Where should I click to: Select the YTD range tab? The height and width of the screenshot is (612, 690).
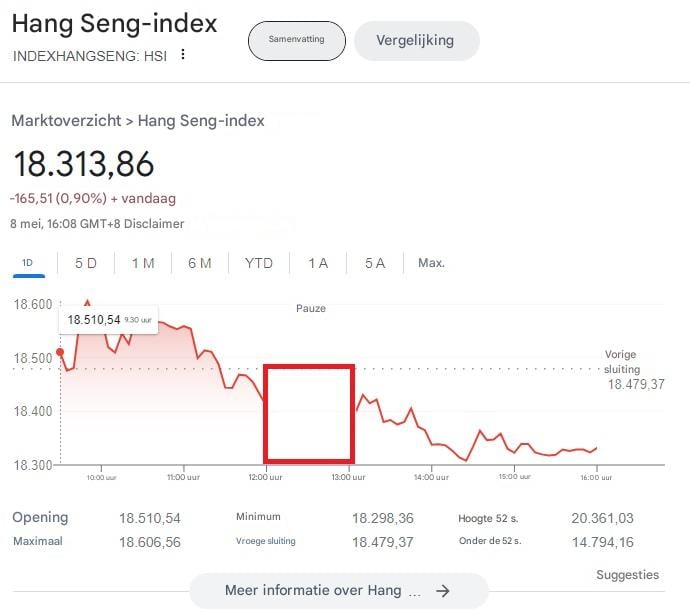click(x=258, y=263)
